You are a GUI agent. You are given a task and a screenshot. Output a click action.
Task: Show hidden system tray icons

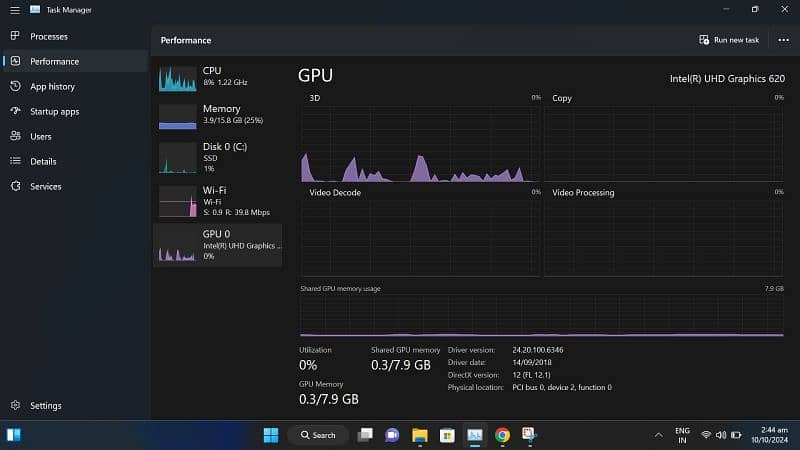tap(658, 435)
